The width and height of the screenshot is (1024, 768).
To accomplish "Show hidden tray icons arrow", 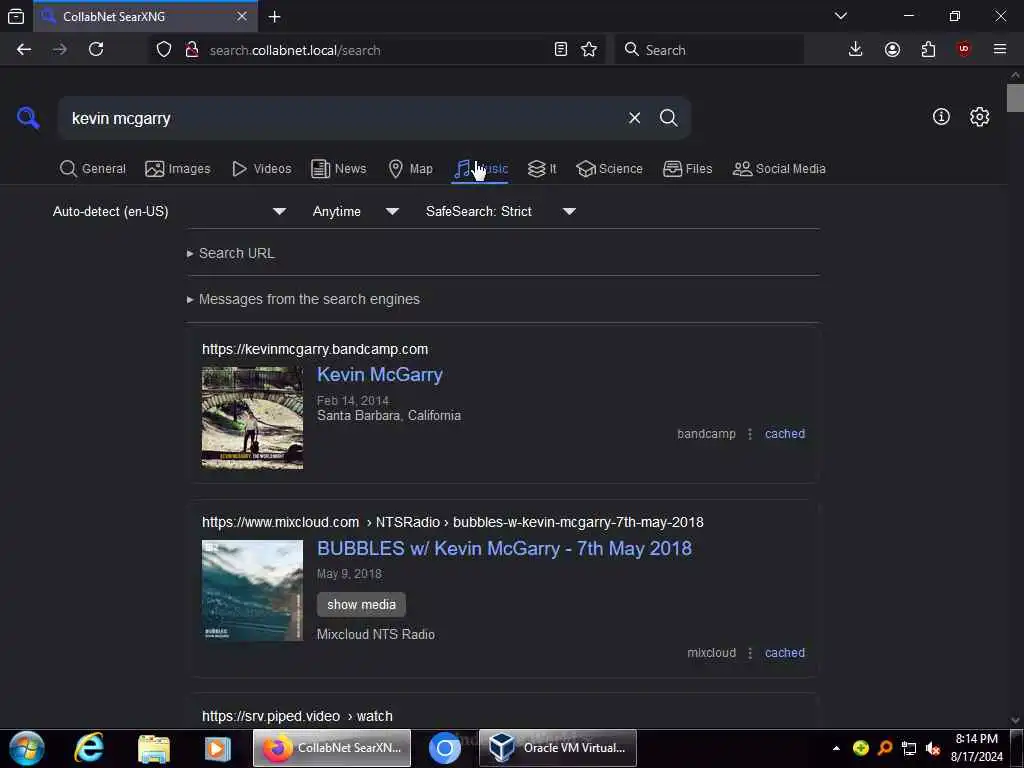I will [x=837, y=748].
